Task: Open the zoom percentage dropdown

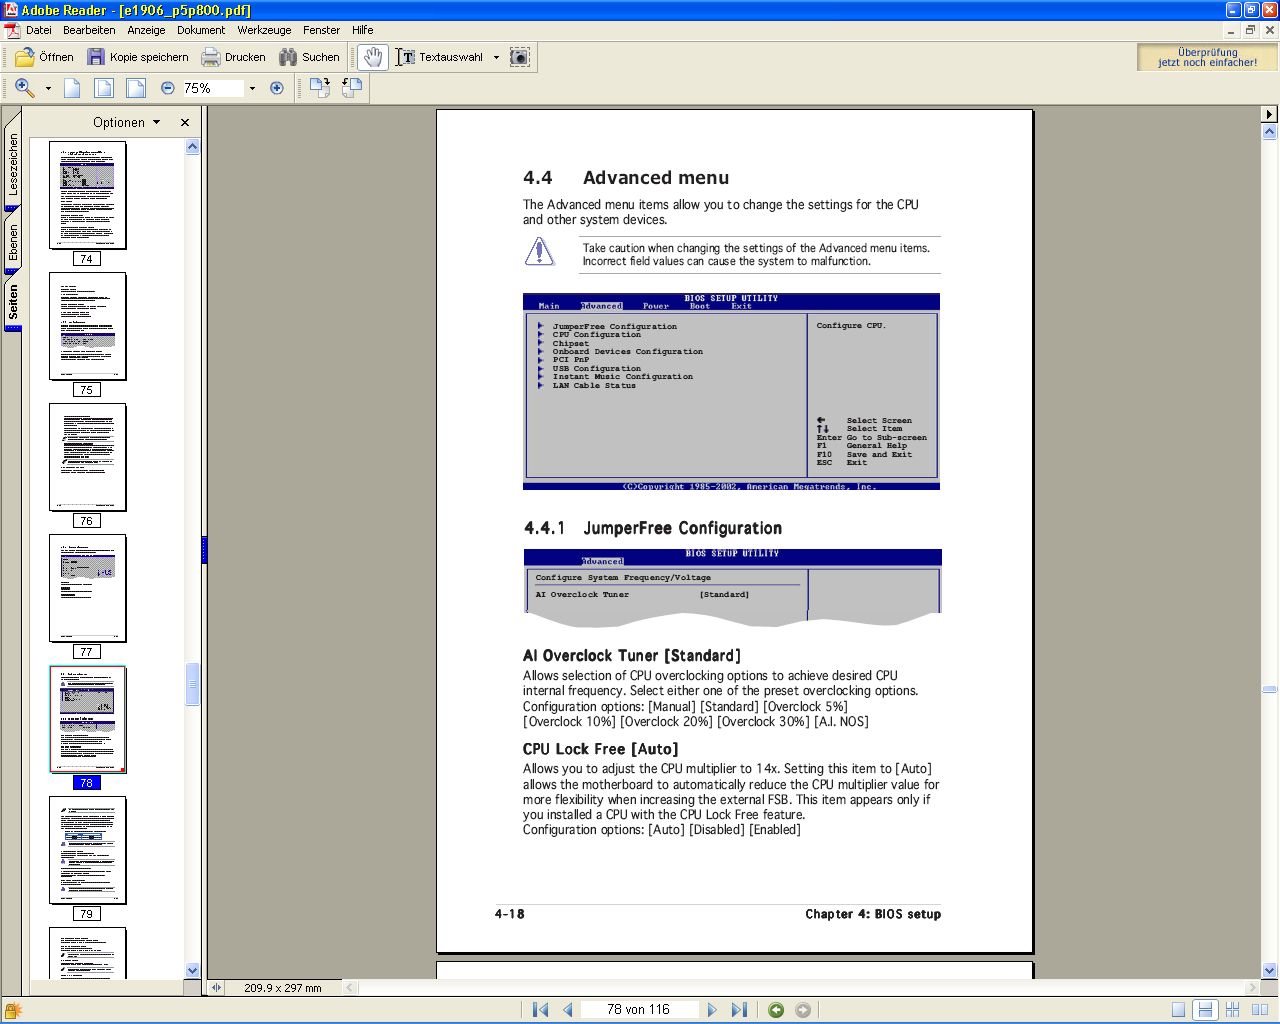Action: pyautogui.click(x=252, y=88)
